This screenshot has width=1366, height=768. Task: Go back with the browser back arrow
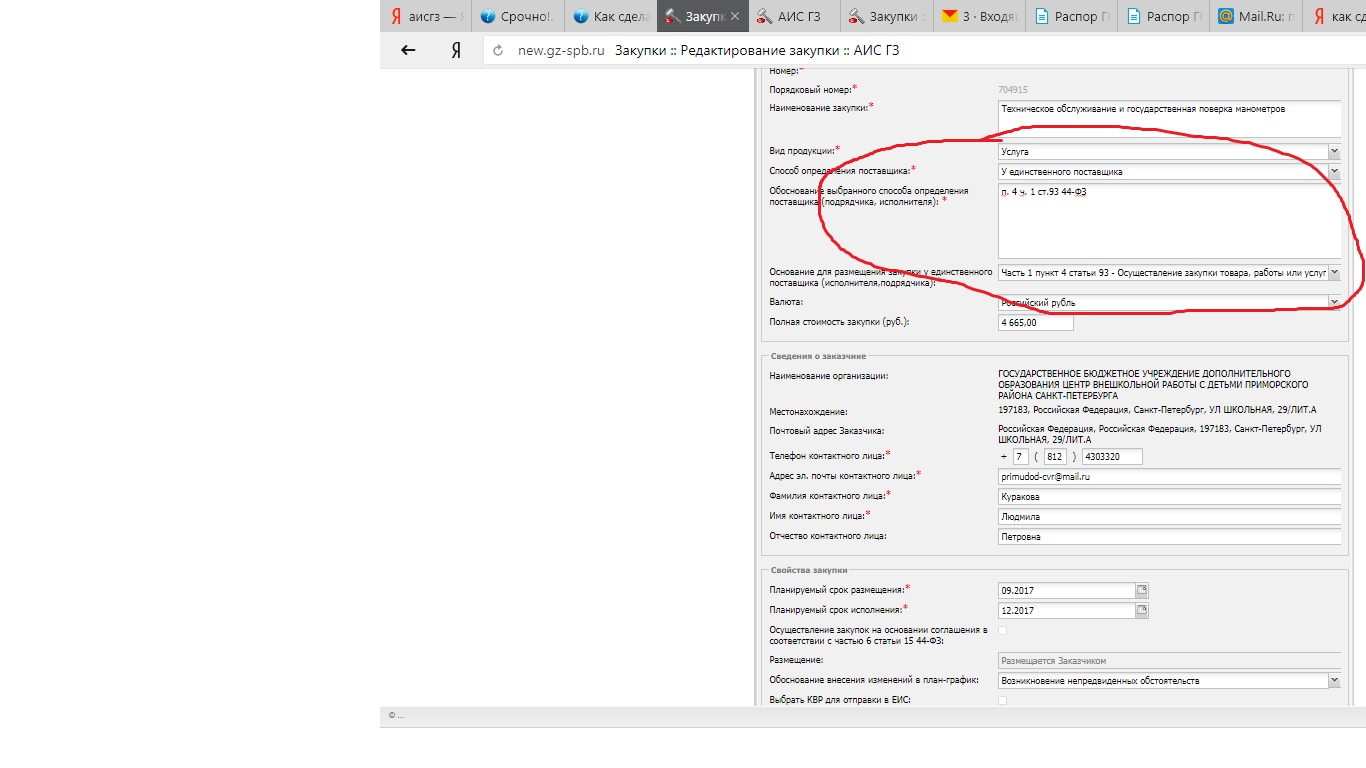(x=408, y=50)
